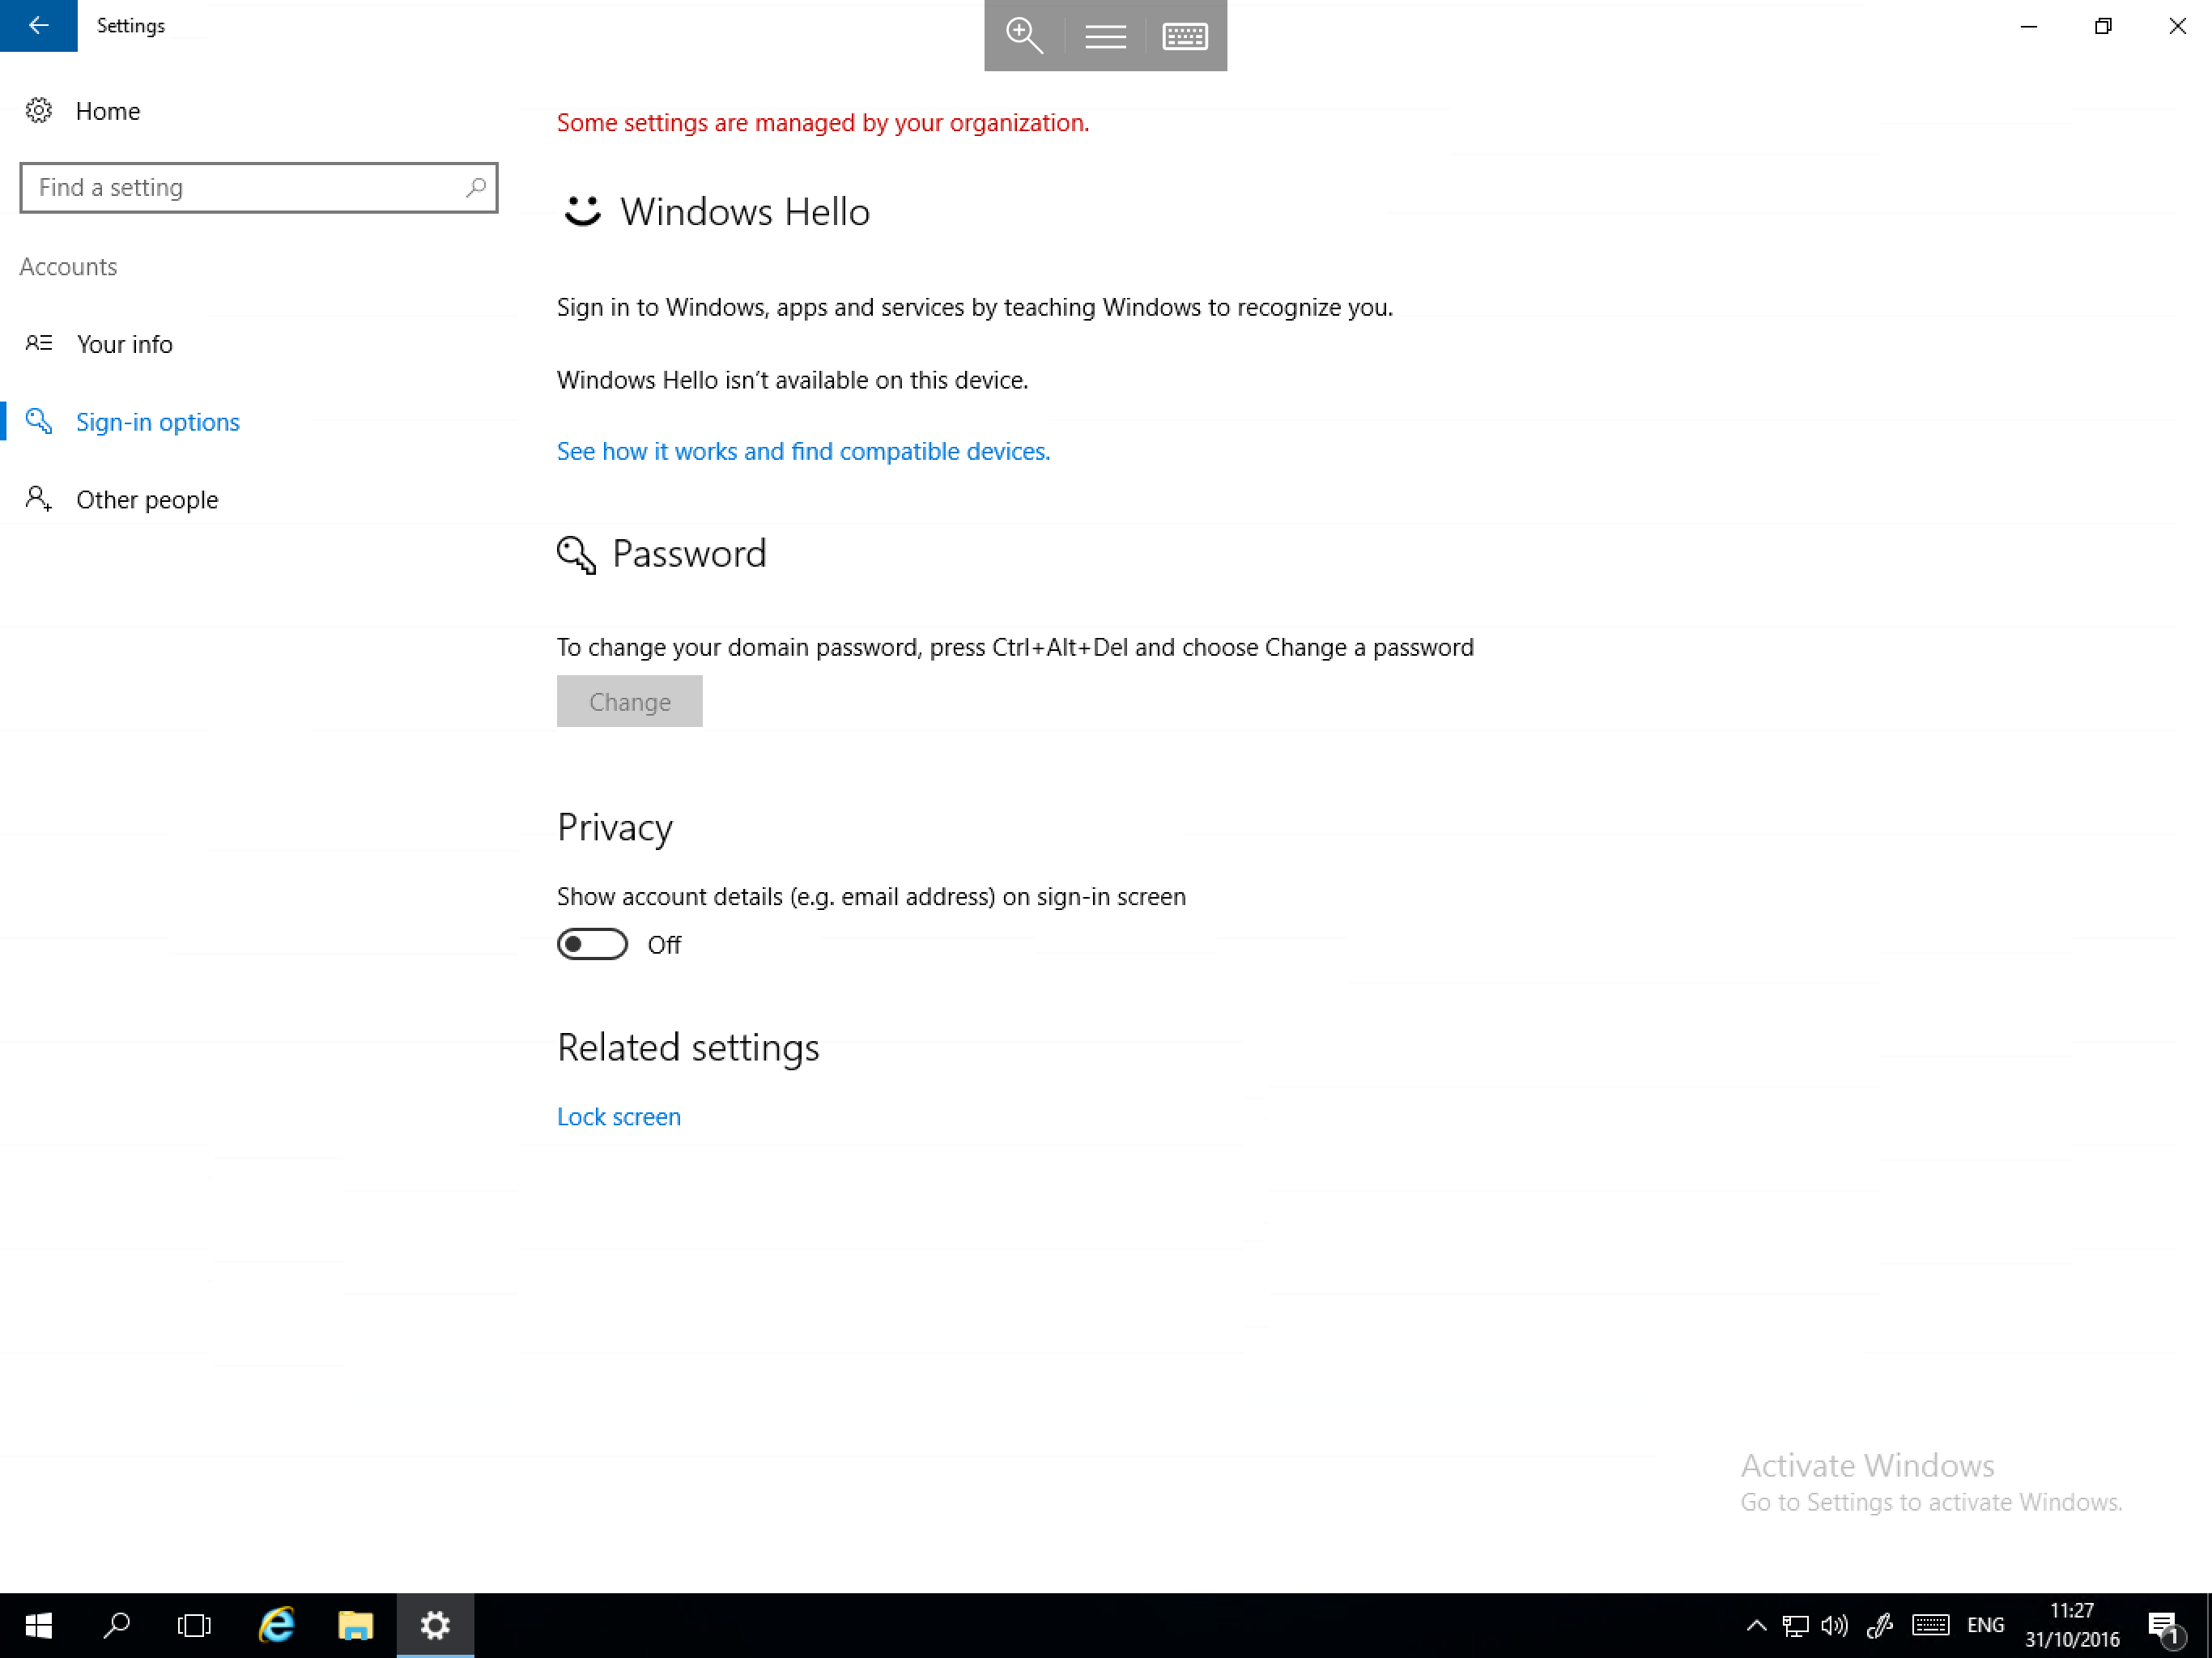This screenshot has height=1658, width=2212.
Task: Open the 'See how it works' compatible devices link
Action: [x=803, y=451]
